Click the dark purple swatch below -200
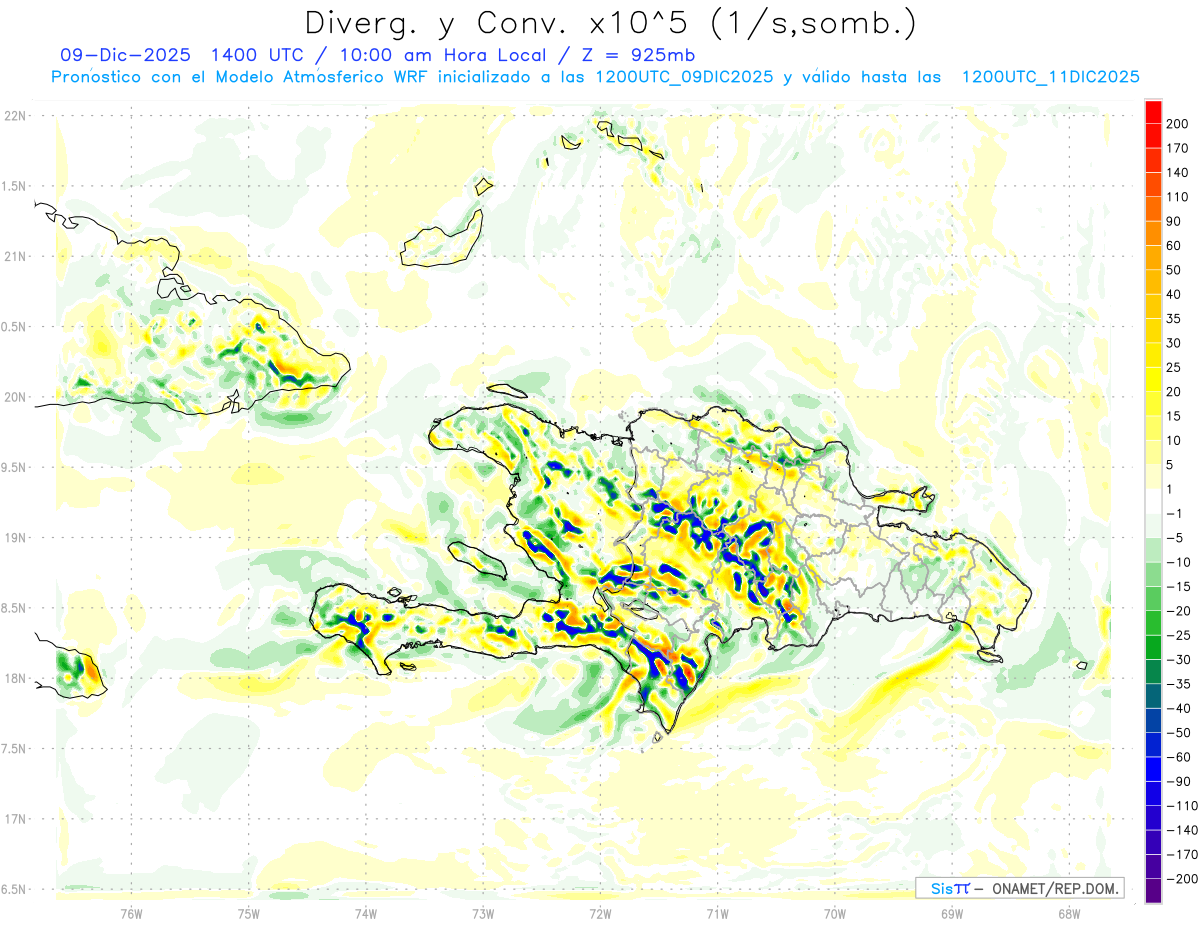The image size is (1200, 927). pos(1153,891)
